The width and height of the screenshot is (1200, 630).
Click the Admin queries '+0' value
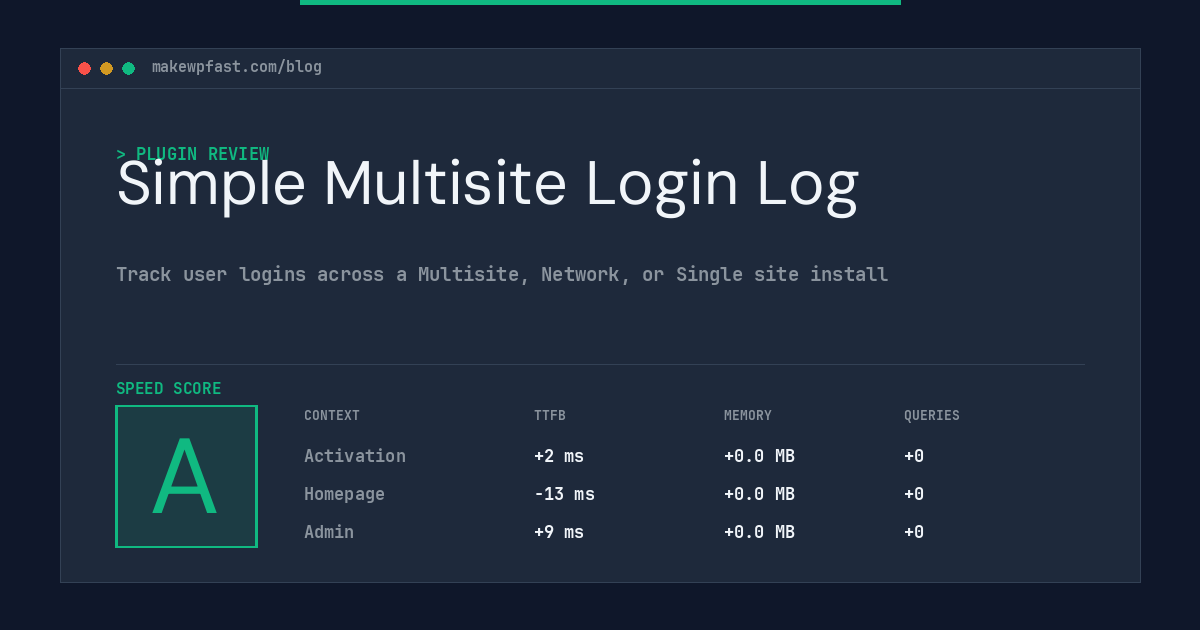[914, 532]
